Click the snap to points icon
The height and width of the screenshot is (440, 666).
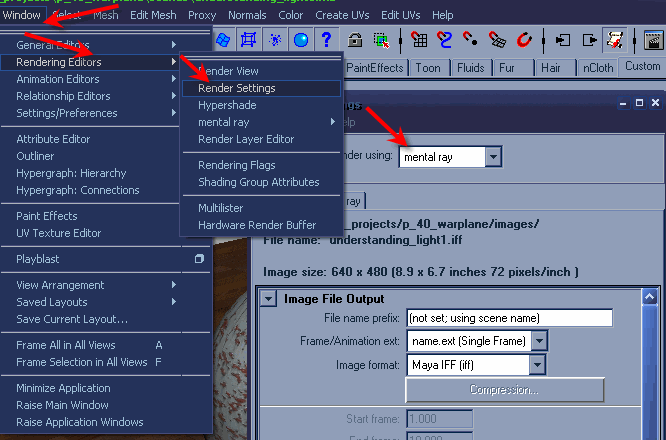point(471,40)
